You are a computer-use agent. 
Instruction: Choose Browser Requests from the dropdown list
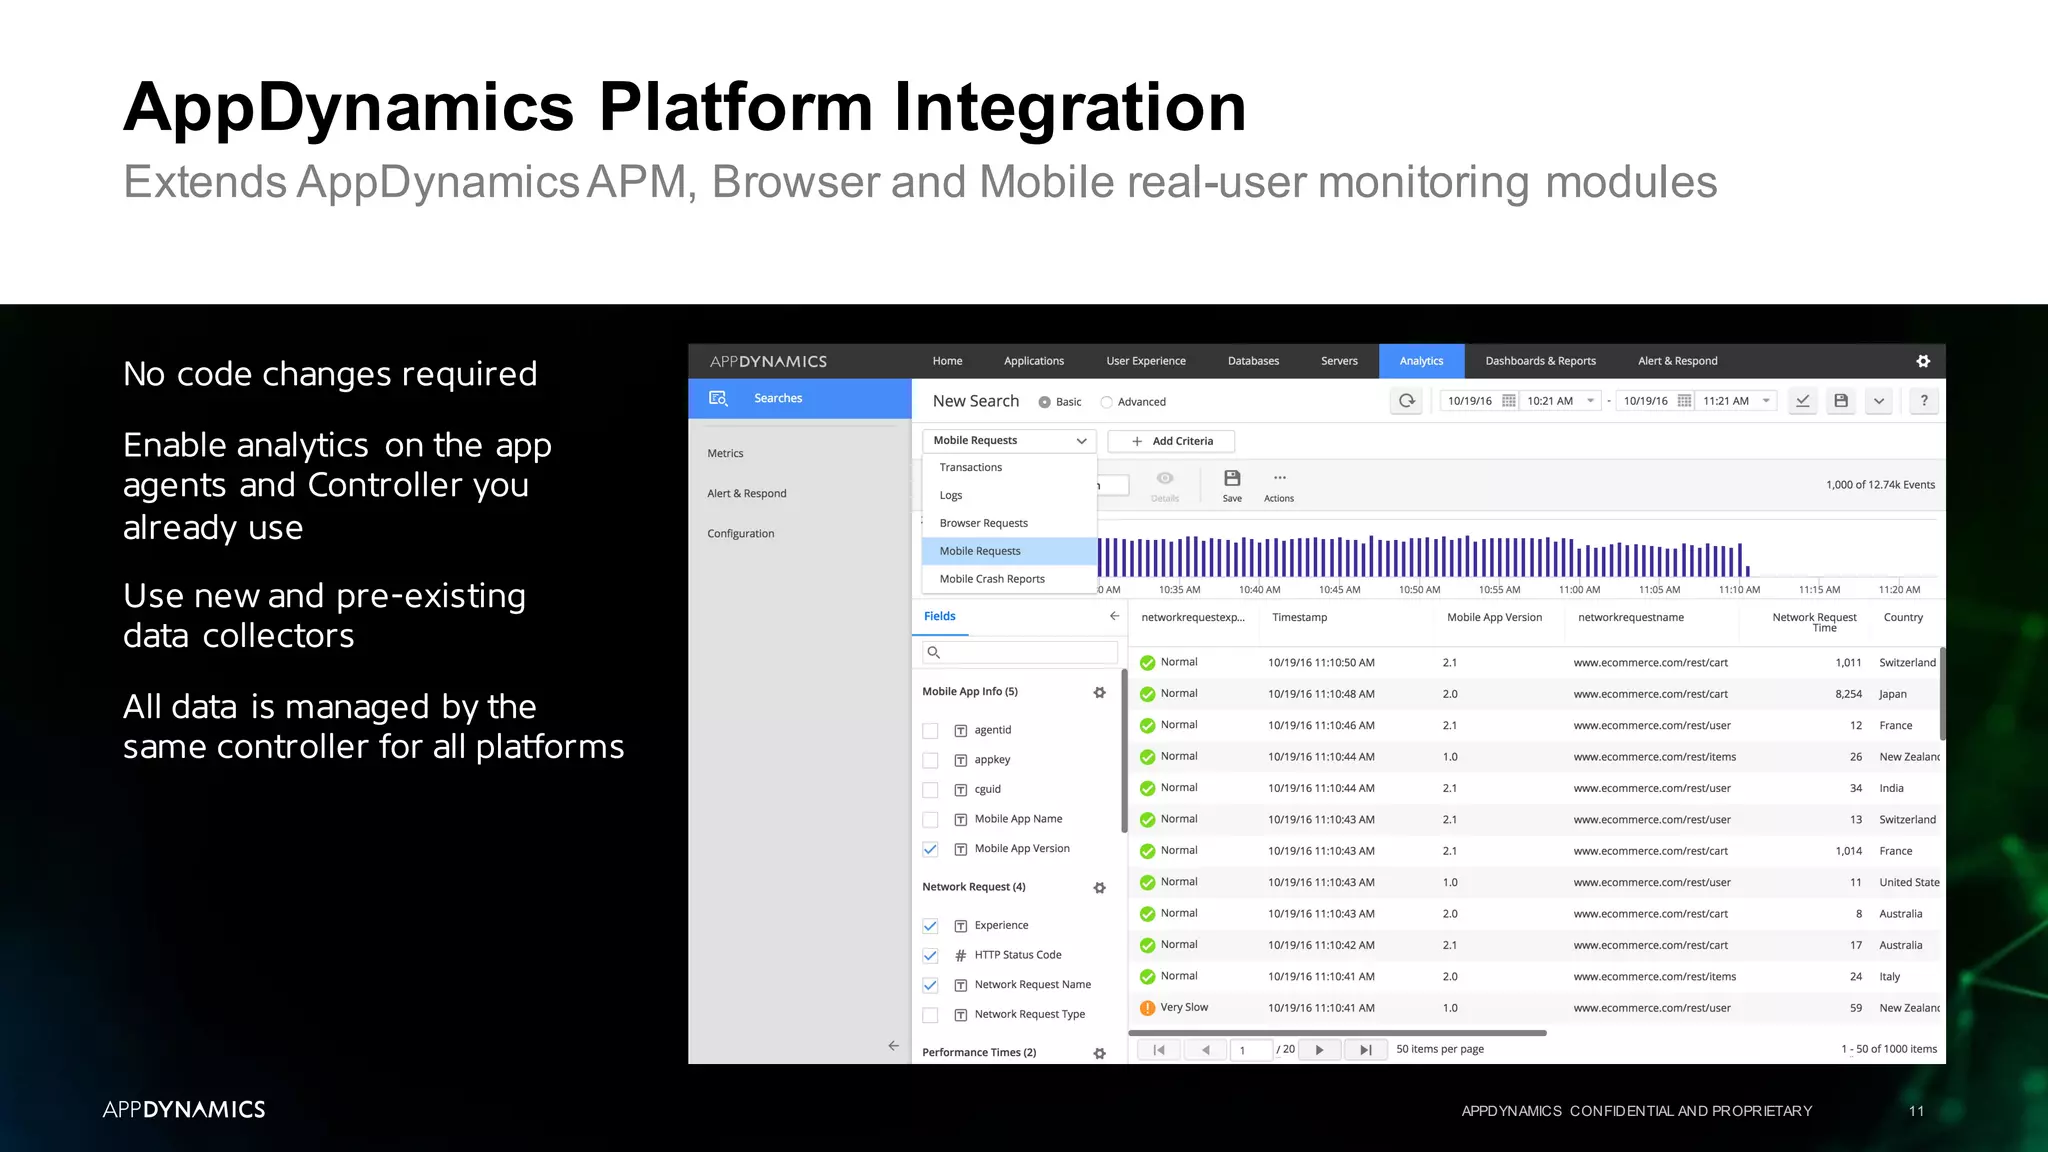click(1009, 524)
